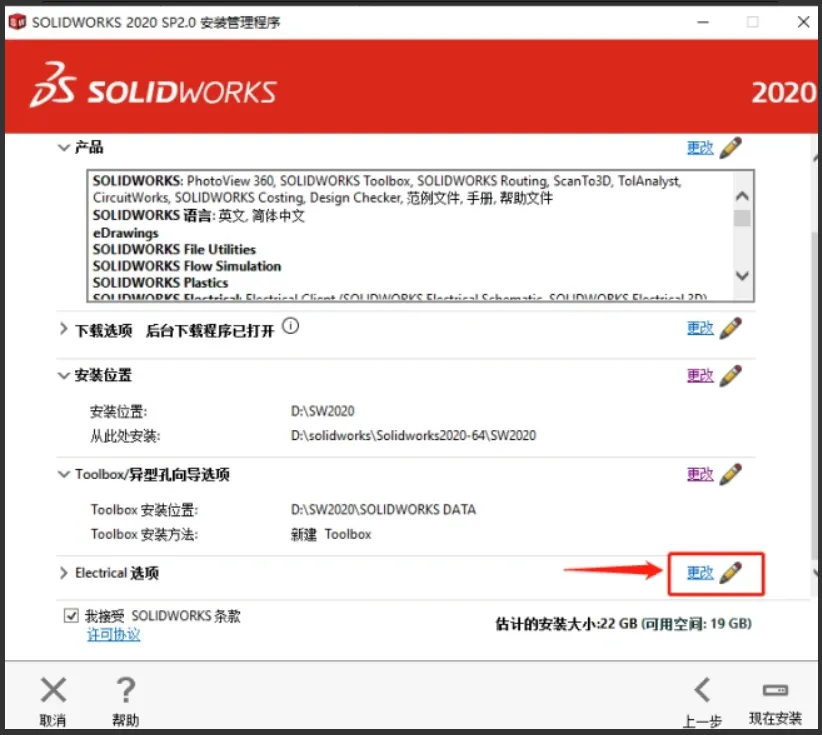This screenshot has width=822, height=735.
Task: Toggle 我接受 SOLIDWORKS 条款 checkbox
Action: pyautogui.click(x=71, y=615)
